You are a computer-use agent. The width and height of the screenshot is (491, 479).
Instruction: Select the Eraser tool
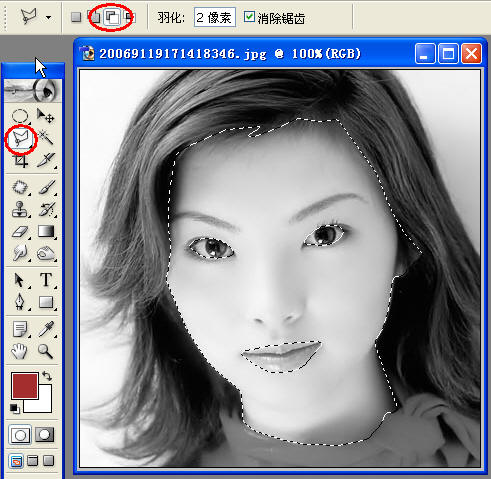pyautogui.click(x=20, y=232)
